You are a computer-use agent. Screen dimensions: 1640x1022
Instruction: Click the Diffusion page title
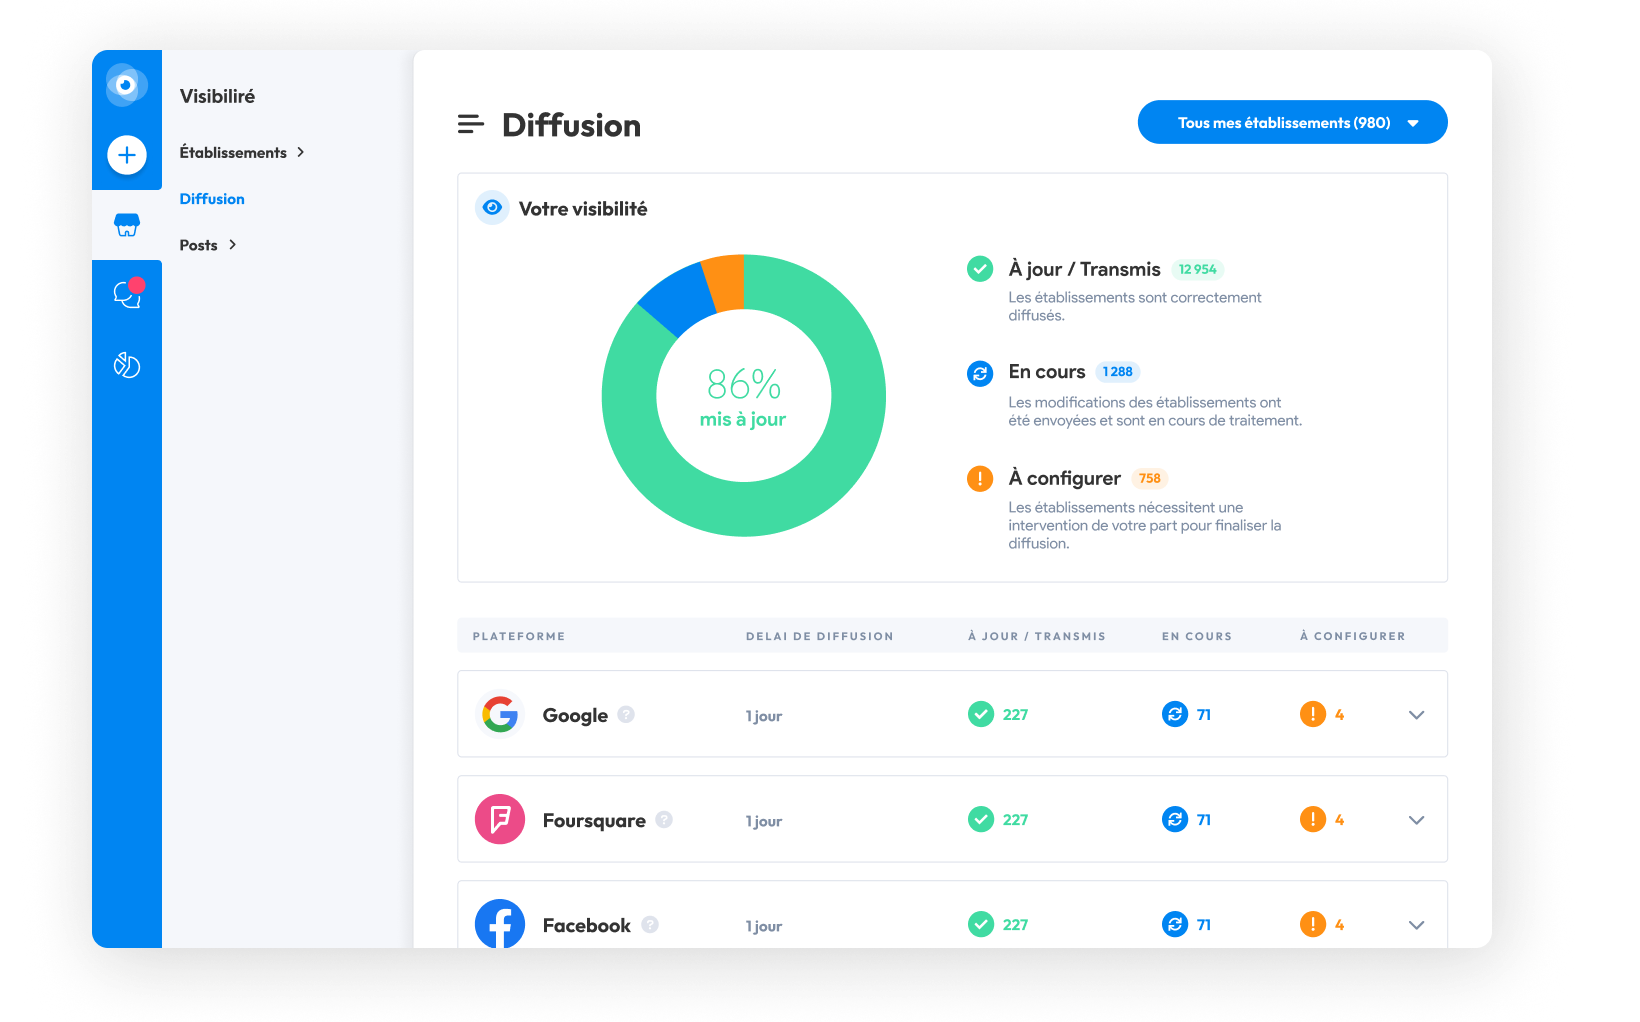[x=571, y=125]
